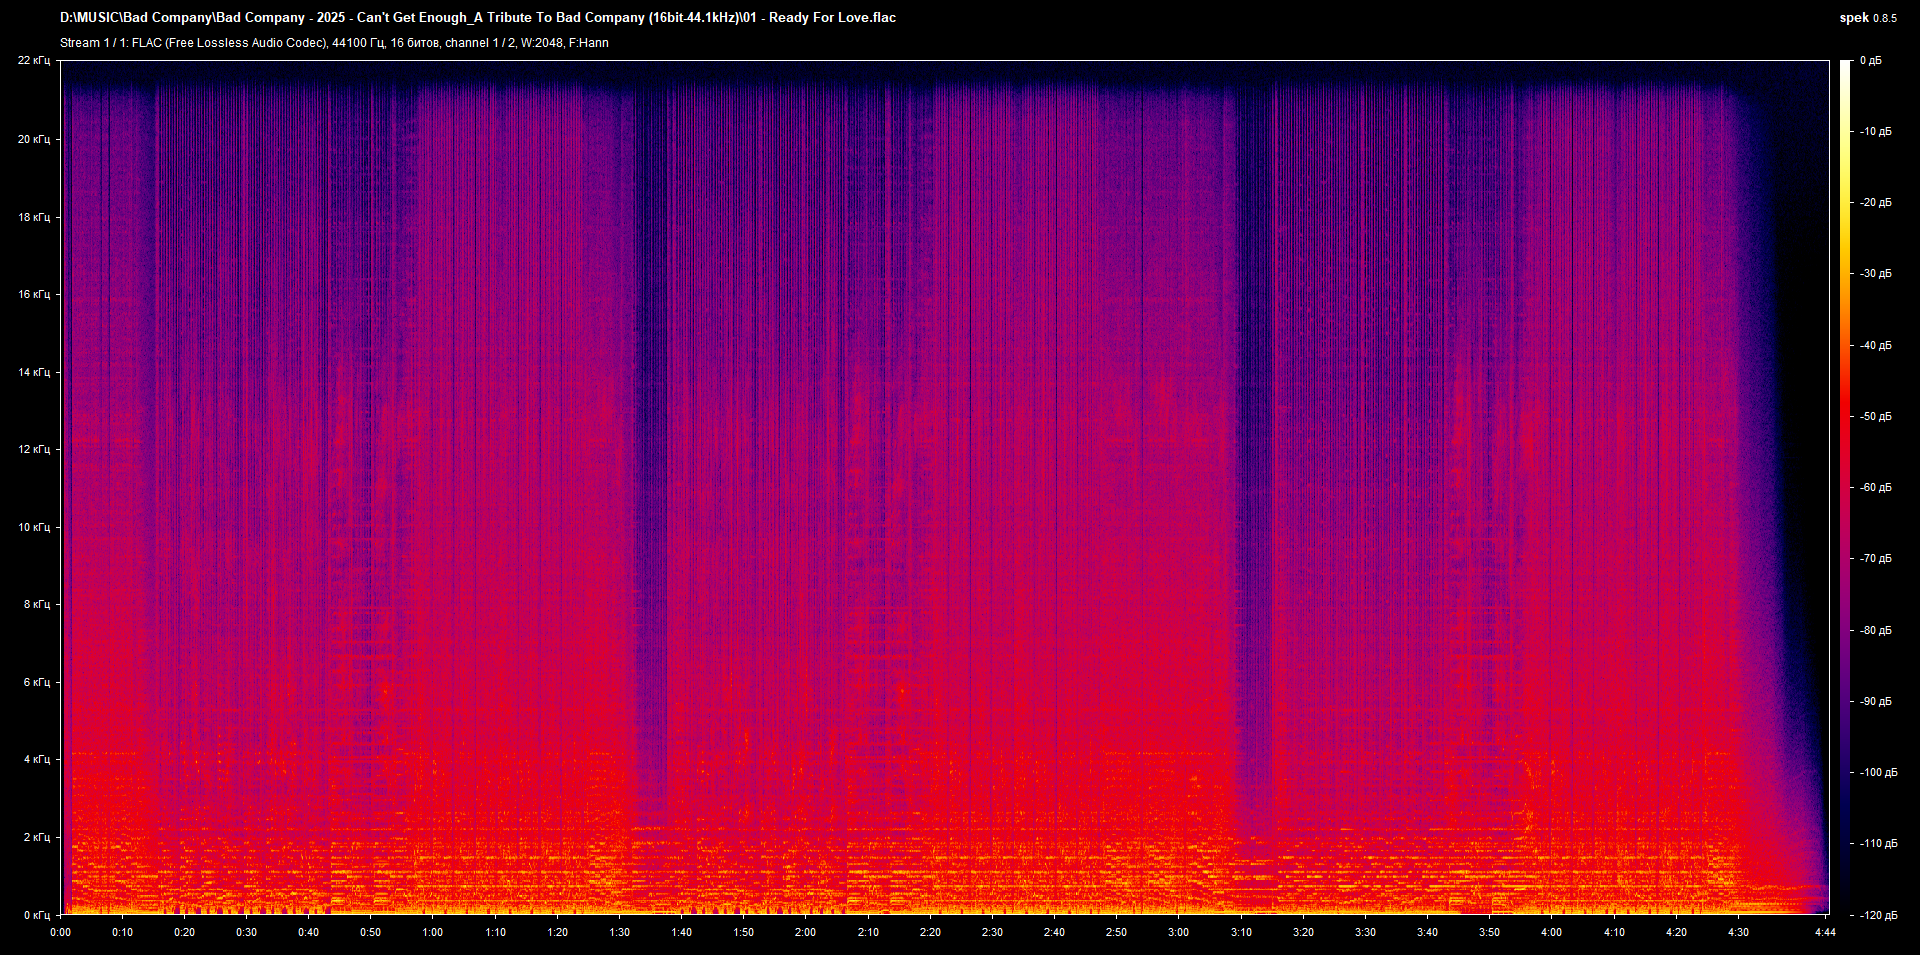Image resolution: width=1920 pixels, height=955 pixels.
Task: Click the 1:30 time axis marker
Action: click(619, 932)
